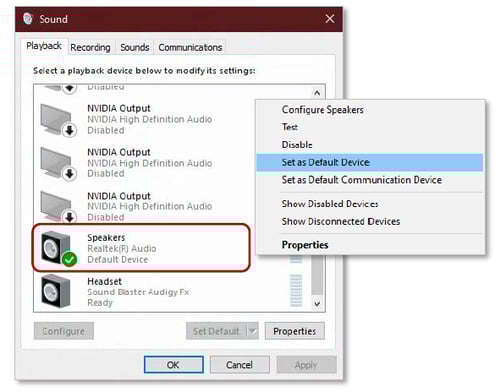Open Properties from the context menu
Image resolution: width=500 pixels, height=392 pixels.
pyautogui.click(x=370, y=245)
